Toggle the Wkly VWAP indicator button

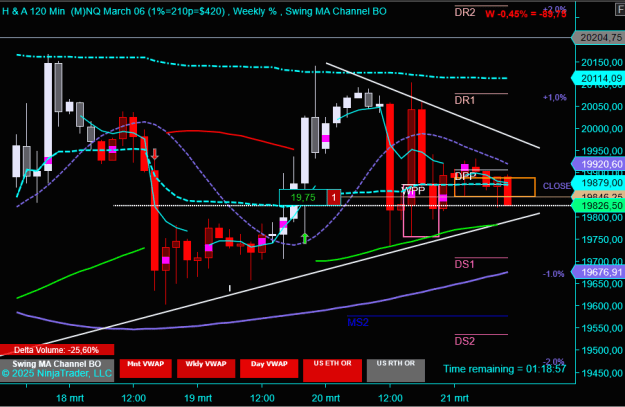(x=206, y=368)
